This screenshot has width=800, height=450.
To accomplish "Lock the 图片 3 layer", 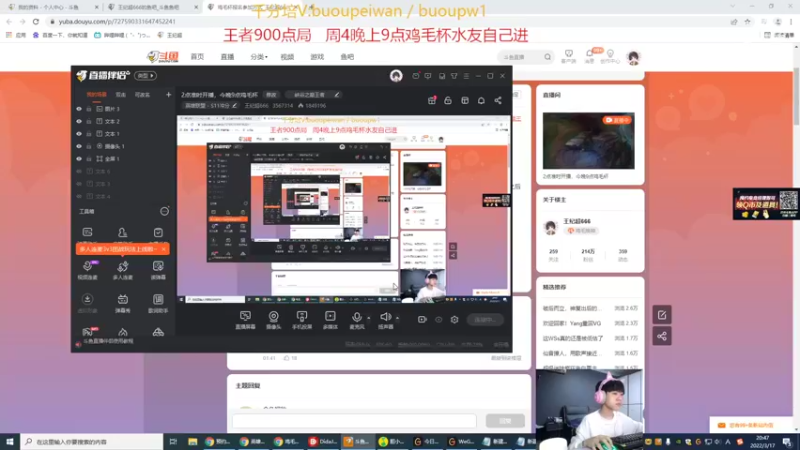I will [89, 109].
